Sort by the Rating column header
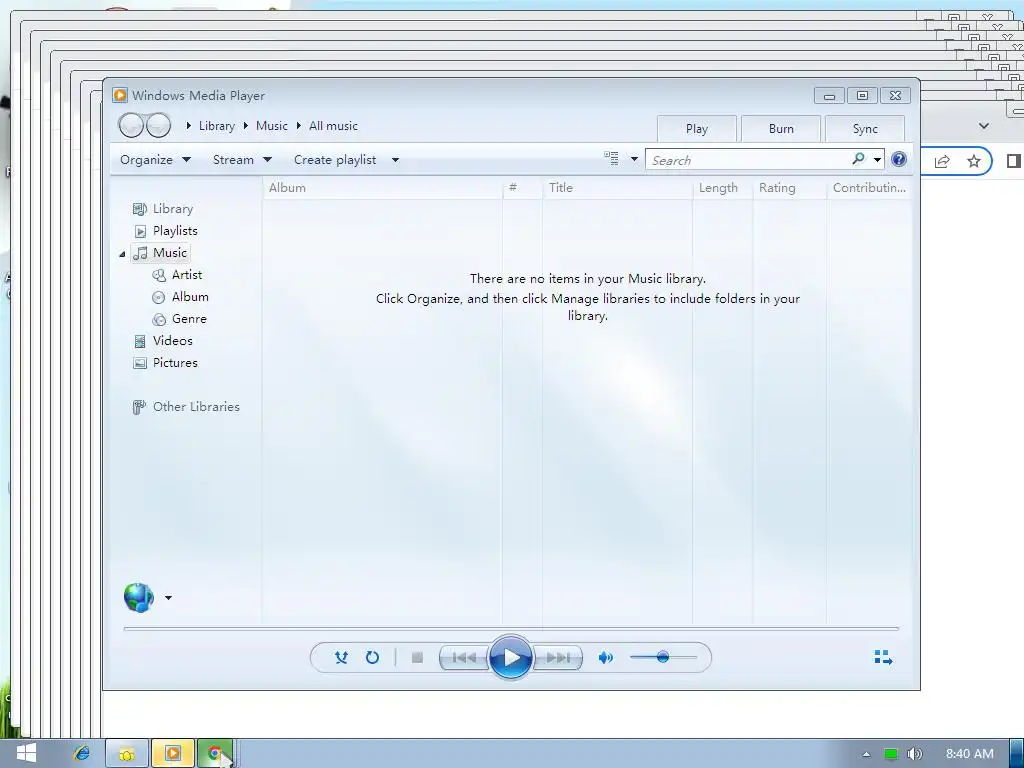This screenshot has width=1024, height=768. tap(790, 188)
